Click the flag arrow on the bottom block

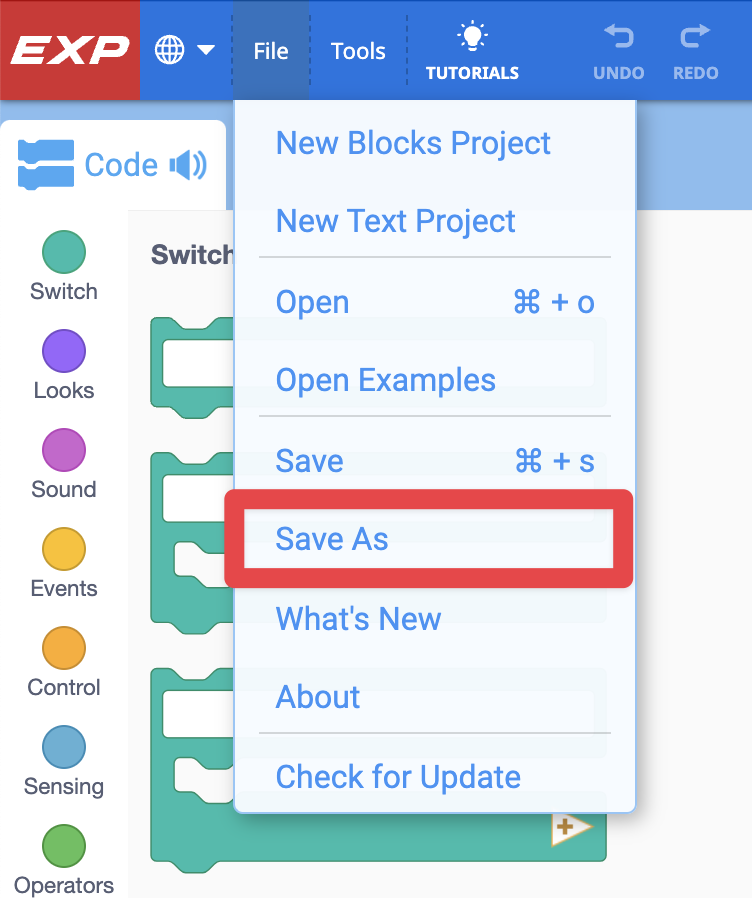pyautogui.click(x=574, y=827)
